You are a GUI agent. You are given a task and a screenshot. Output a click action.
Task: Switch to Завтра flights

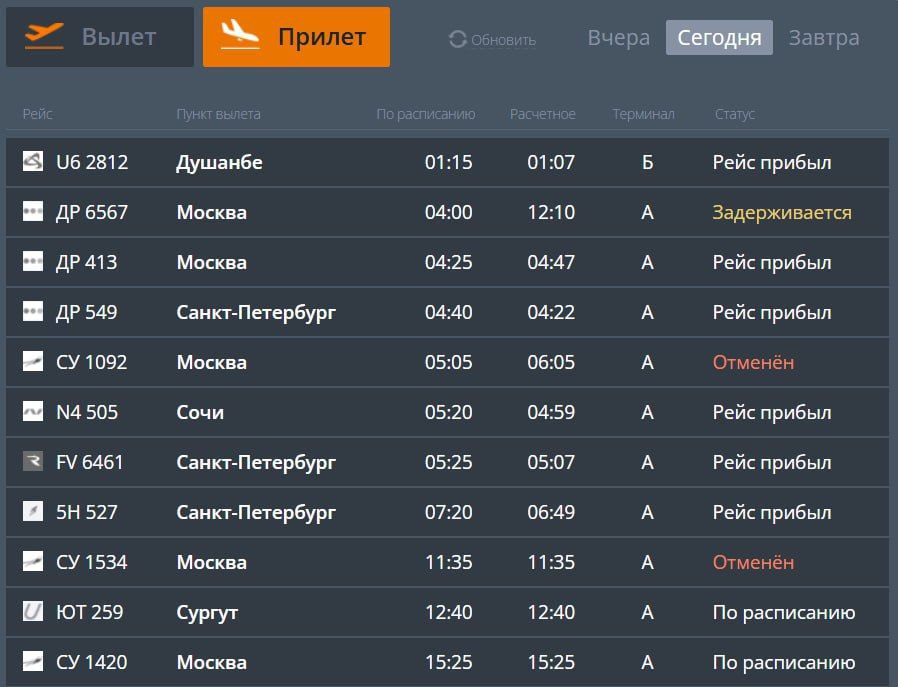pyautogui.click(x=823, y=38)
